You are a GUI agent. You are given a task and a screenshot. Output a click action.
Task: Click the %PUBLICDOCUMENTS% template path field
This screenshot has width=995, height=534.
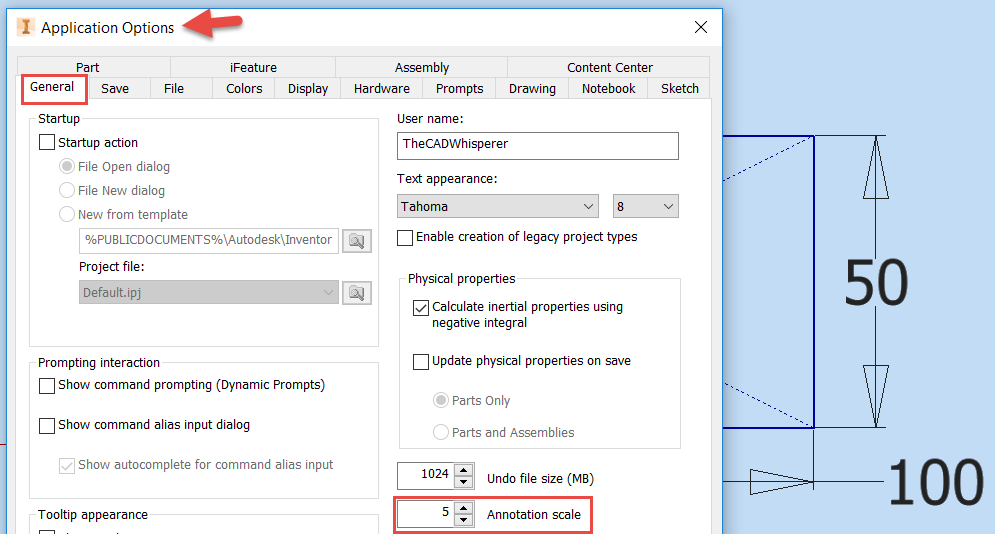pos(209,240)
